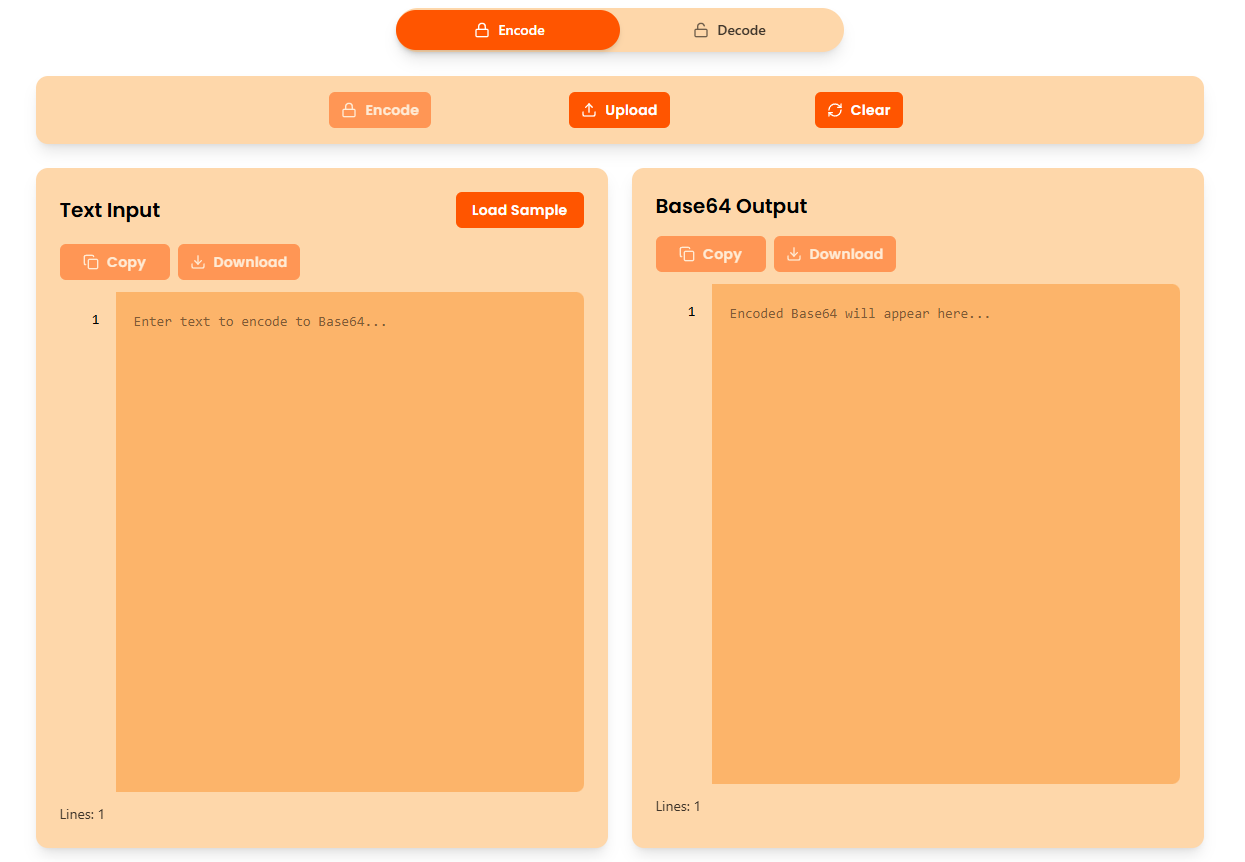Image resolution: width=1245 pixels, height=862 pixels.
Task: Upload a file using the Upload button
Action: pos(619,110)
